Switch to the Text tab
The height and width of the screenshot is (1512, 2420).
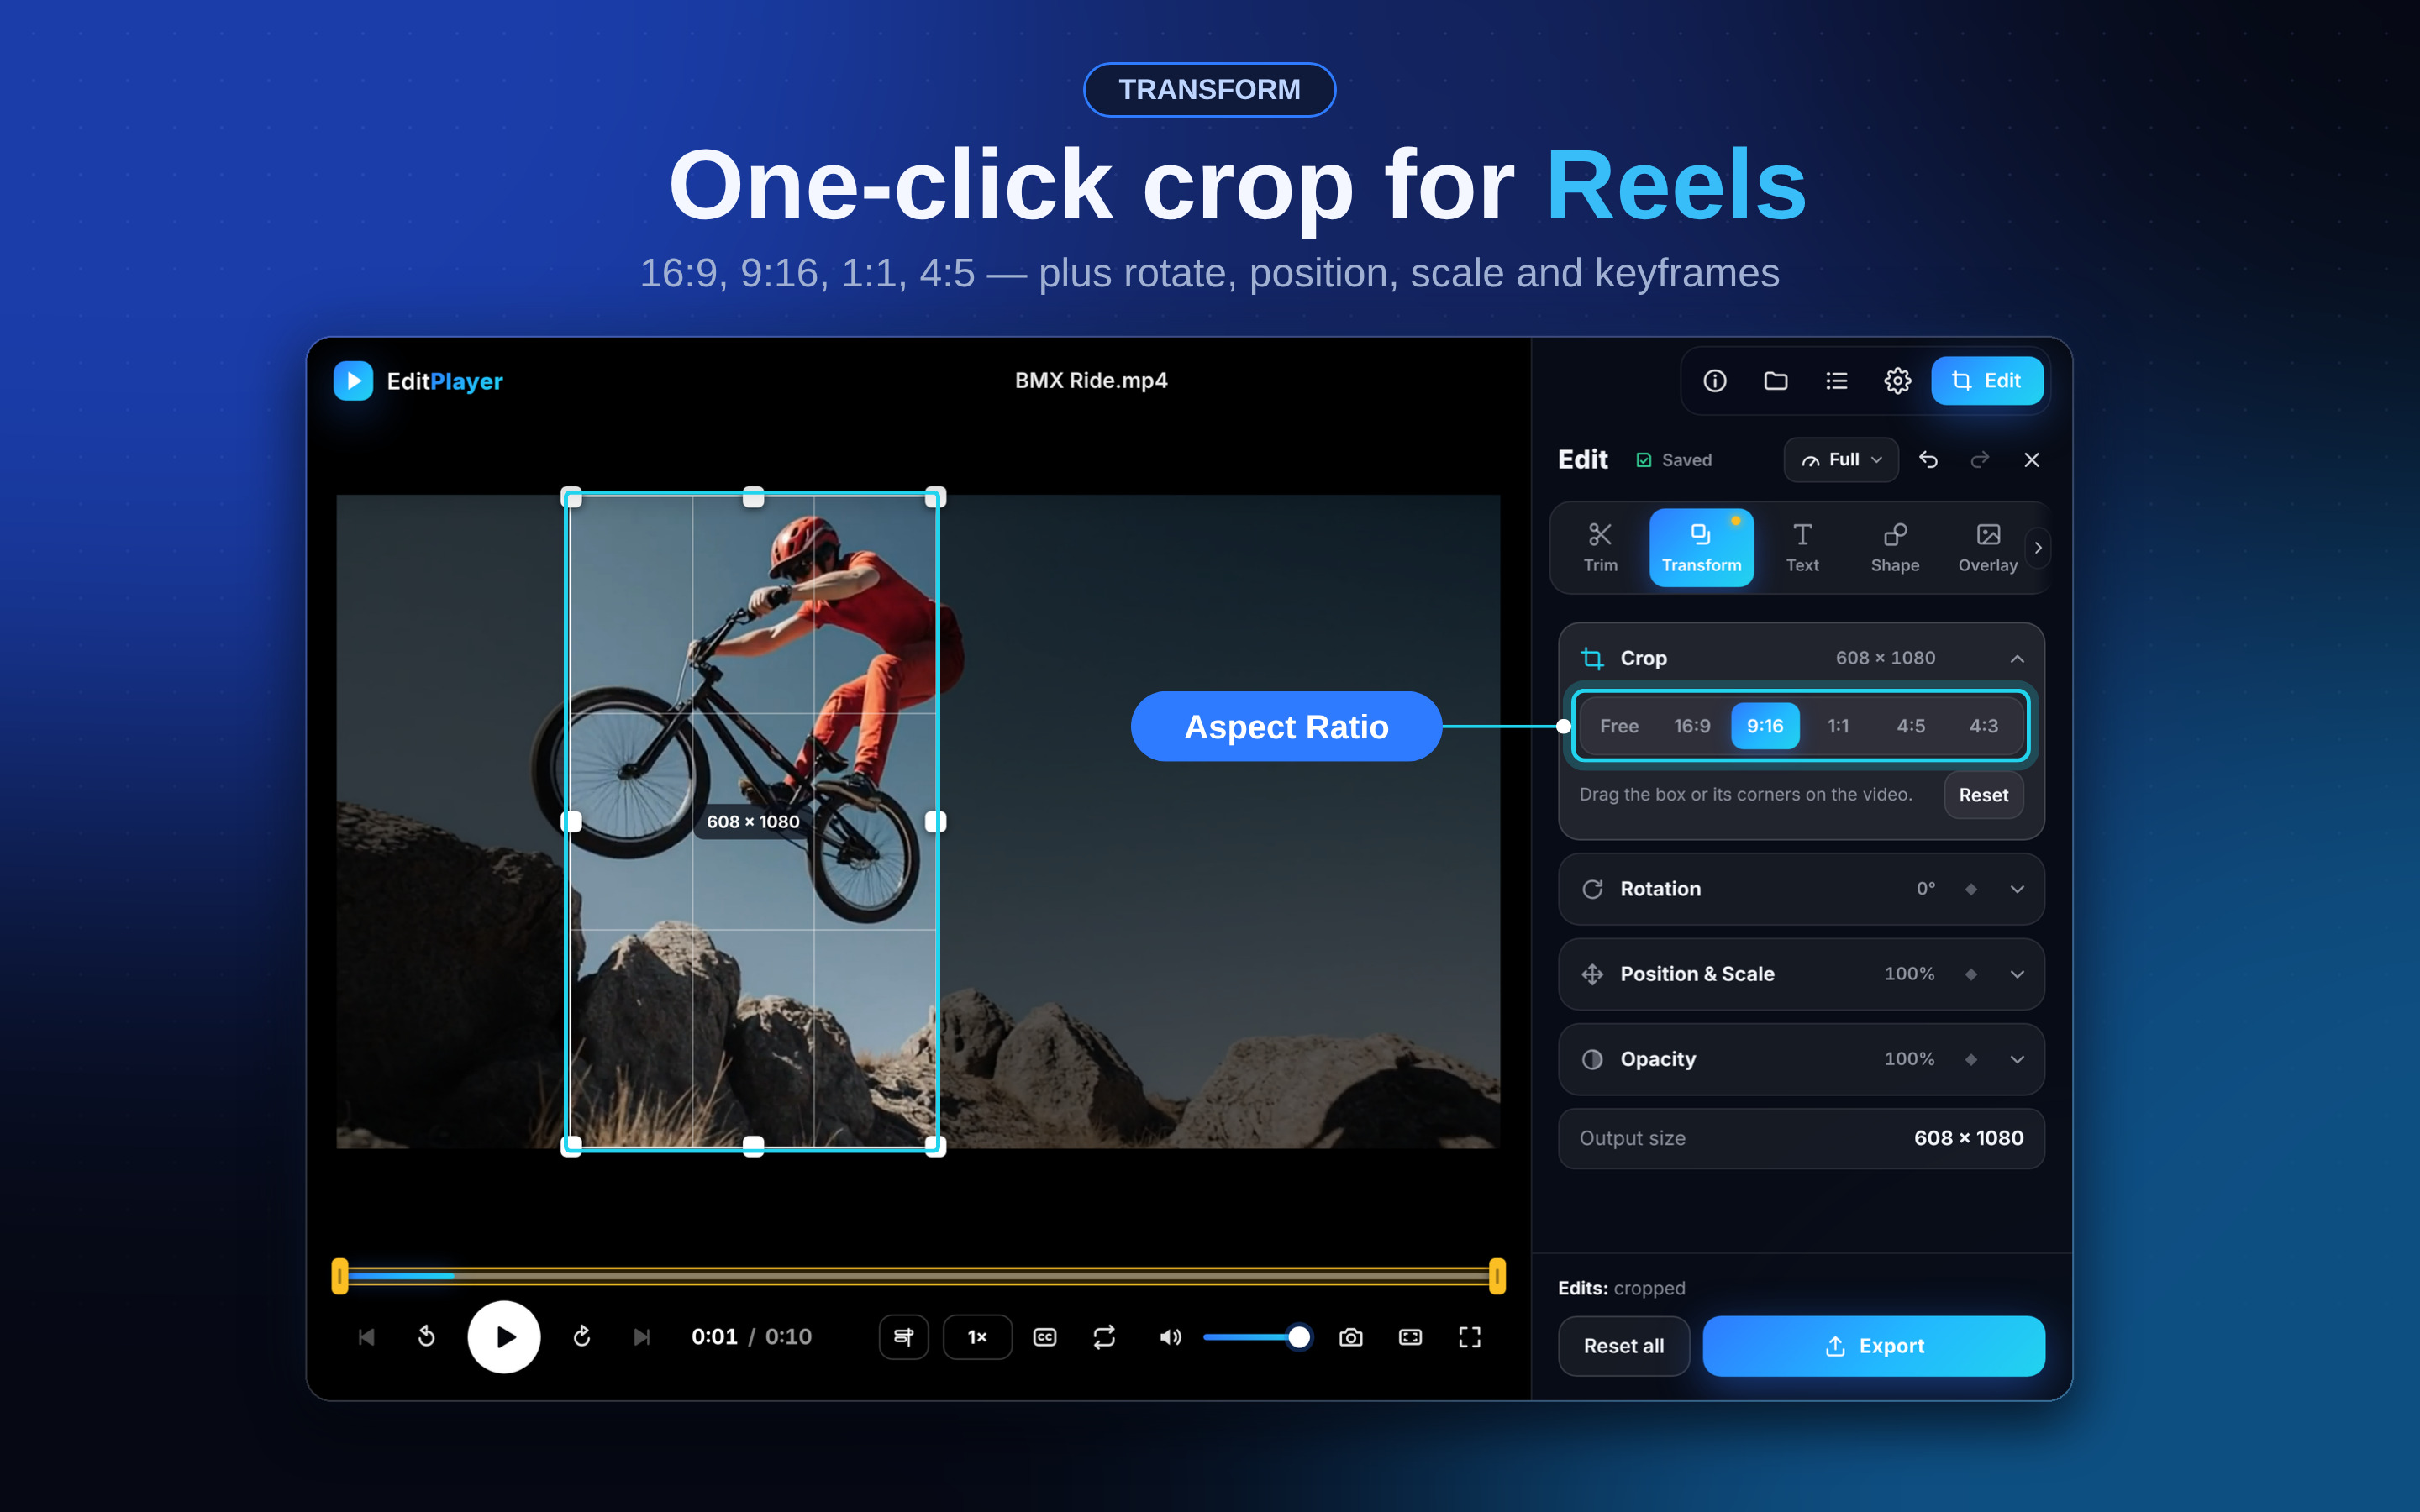[x=1802, y=548]
